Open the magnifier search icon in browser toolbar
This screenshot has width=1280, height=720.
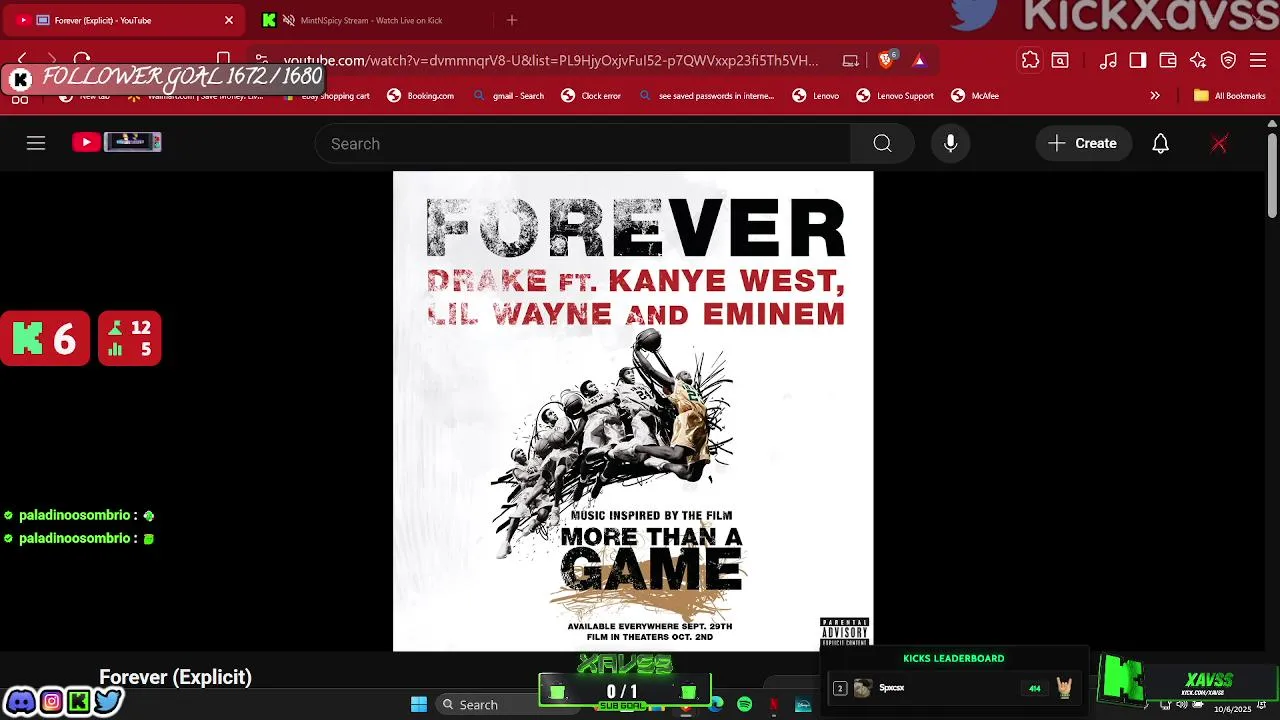[x=1060, y=61]
